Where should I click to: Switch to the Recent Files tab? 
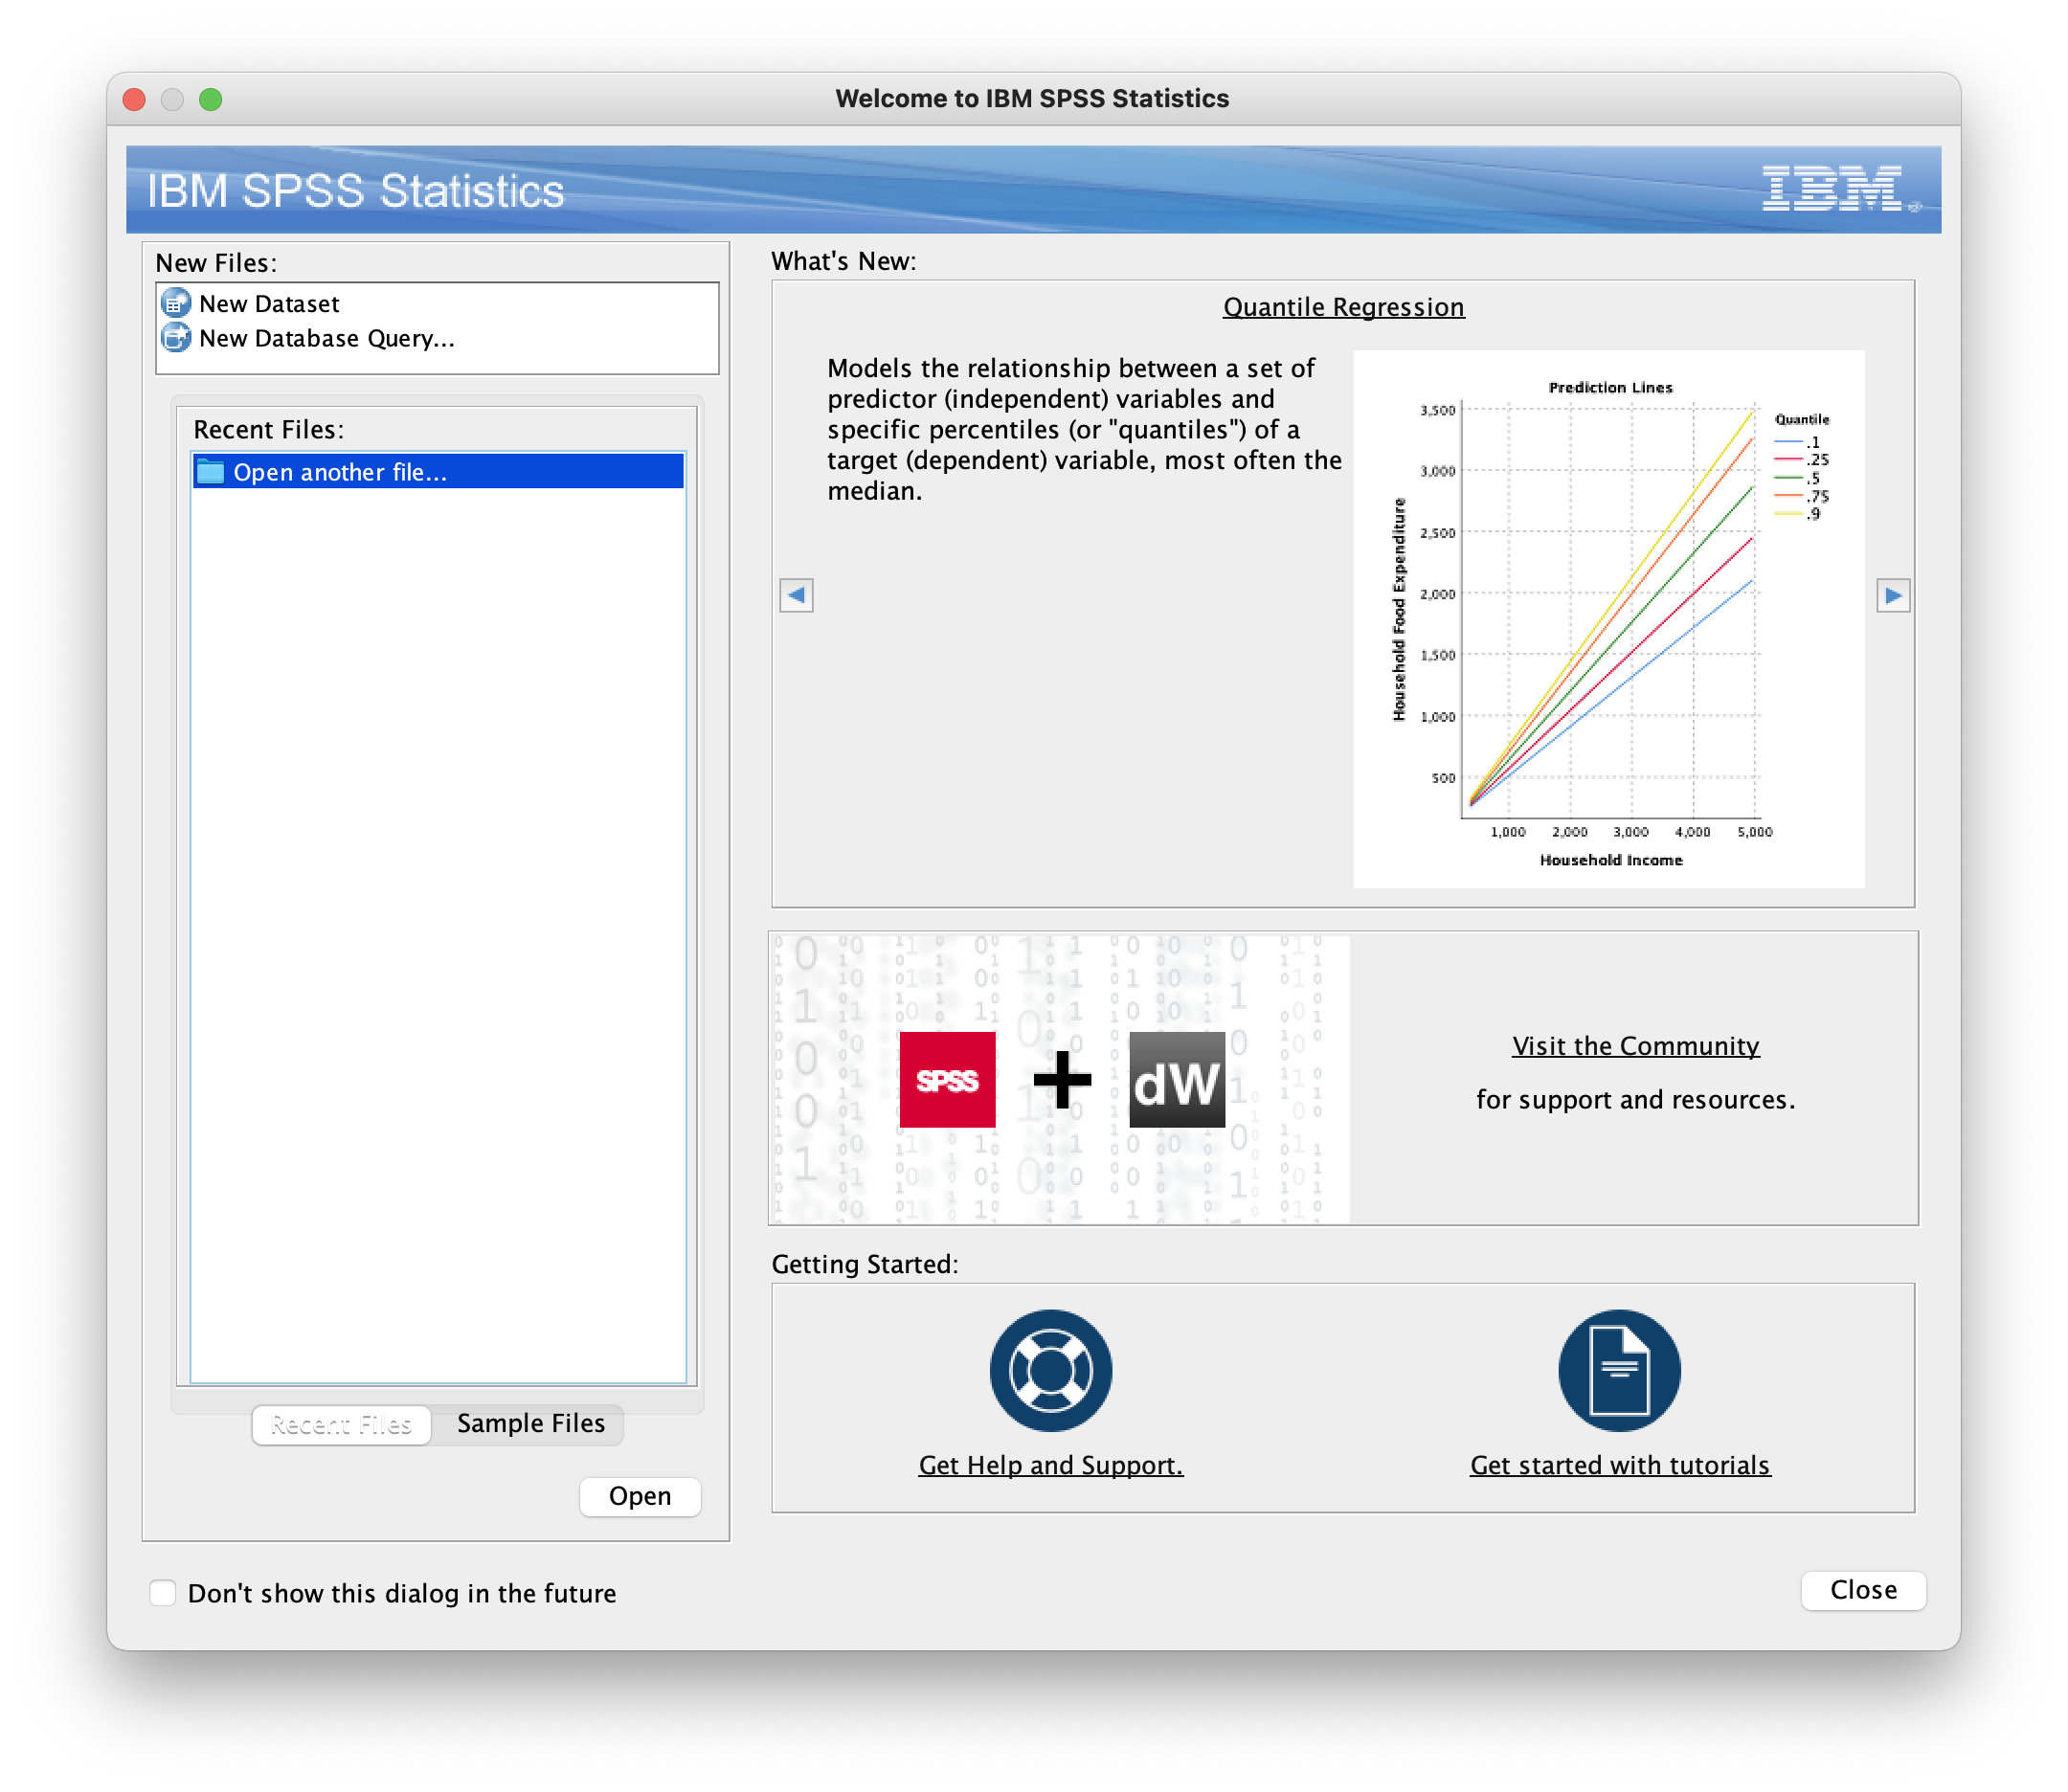[341, 1424]
